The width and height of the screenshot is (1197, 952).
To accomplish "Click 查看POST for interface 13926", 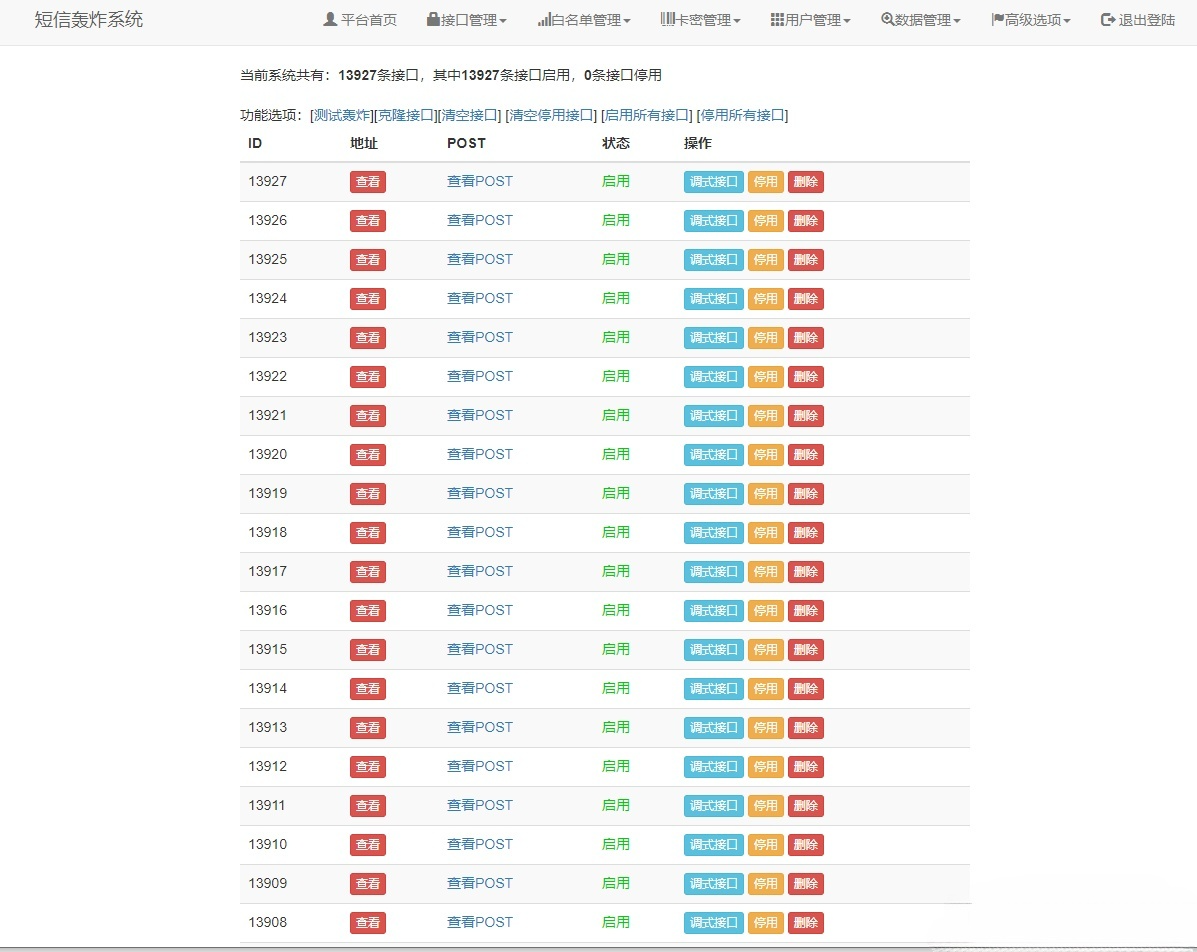I will tap(480, 220).
